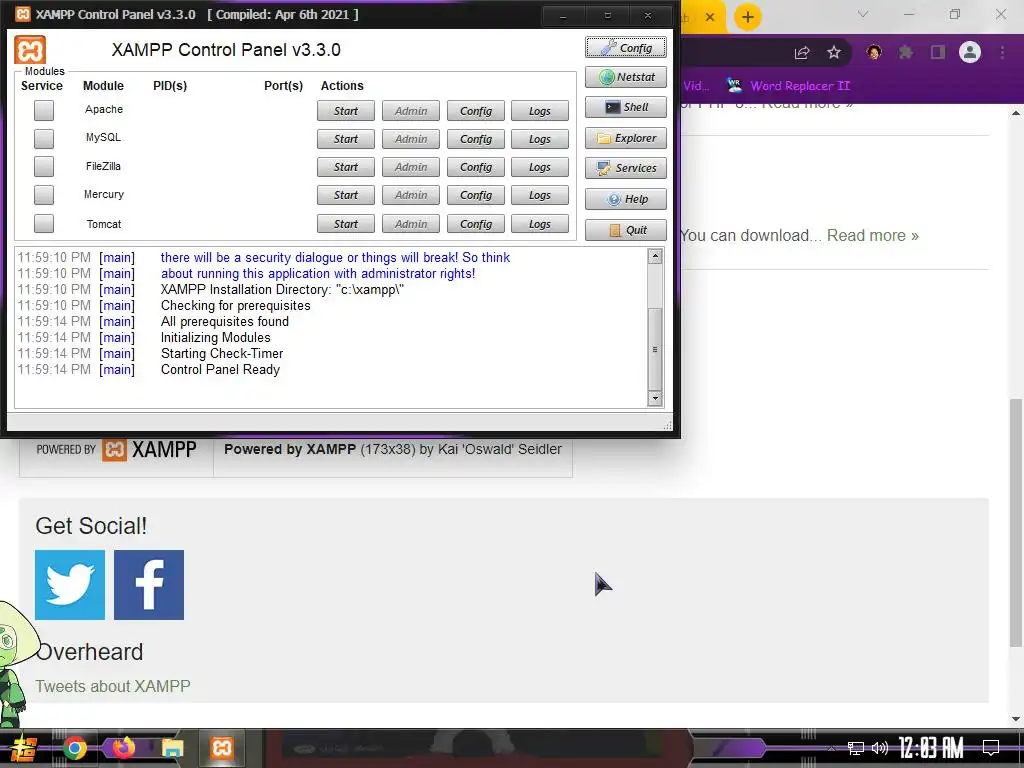The height and width of the screenshot is (768, 1024).
Task: Start the Tomcat module
Action: (x=345, y=224)
